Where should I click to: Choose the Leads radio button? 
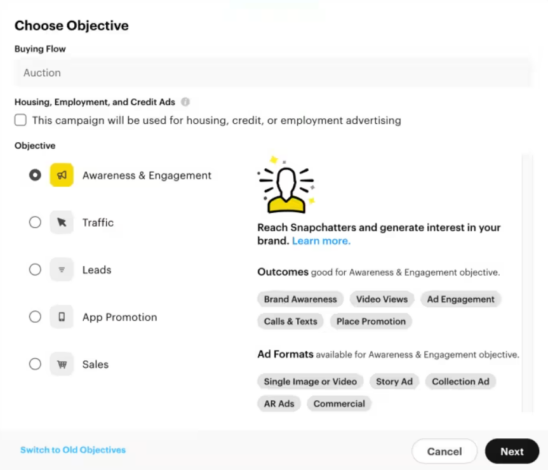(35, 269)
